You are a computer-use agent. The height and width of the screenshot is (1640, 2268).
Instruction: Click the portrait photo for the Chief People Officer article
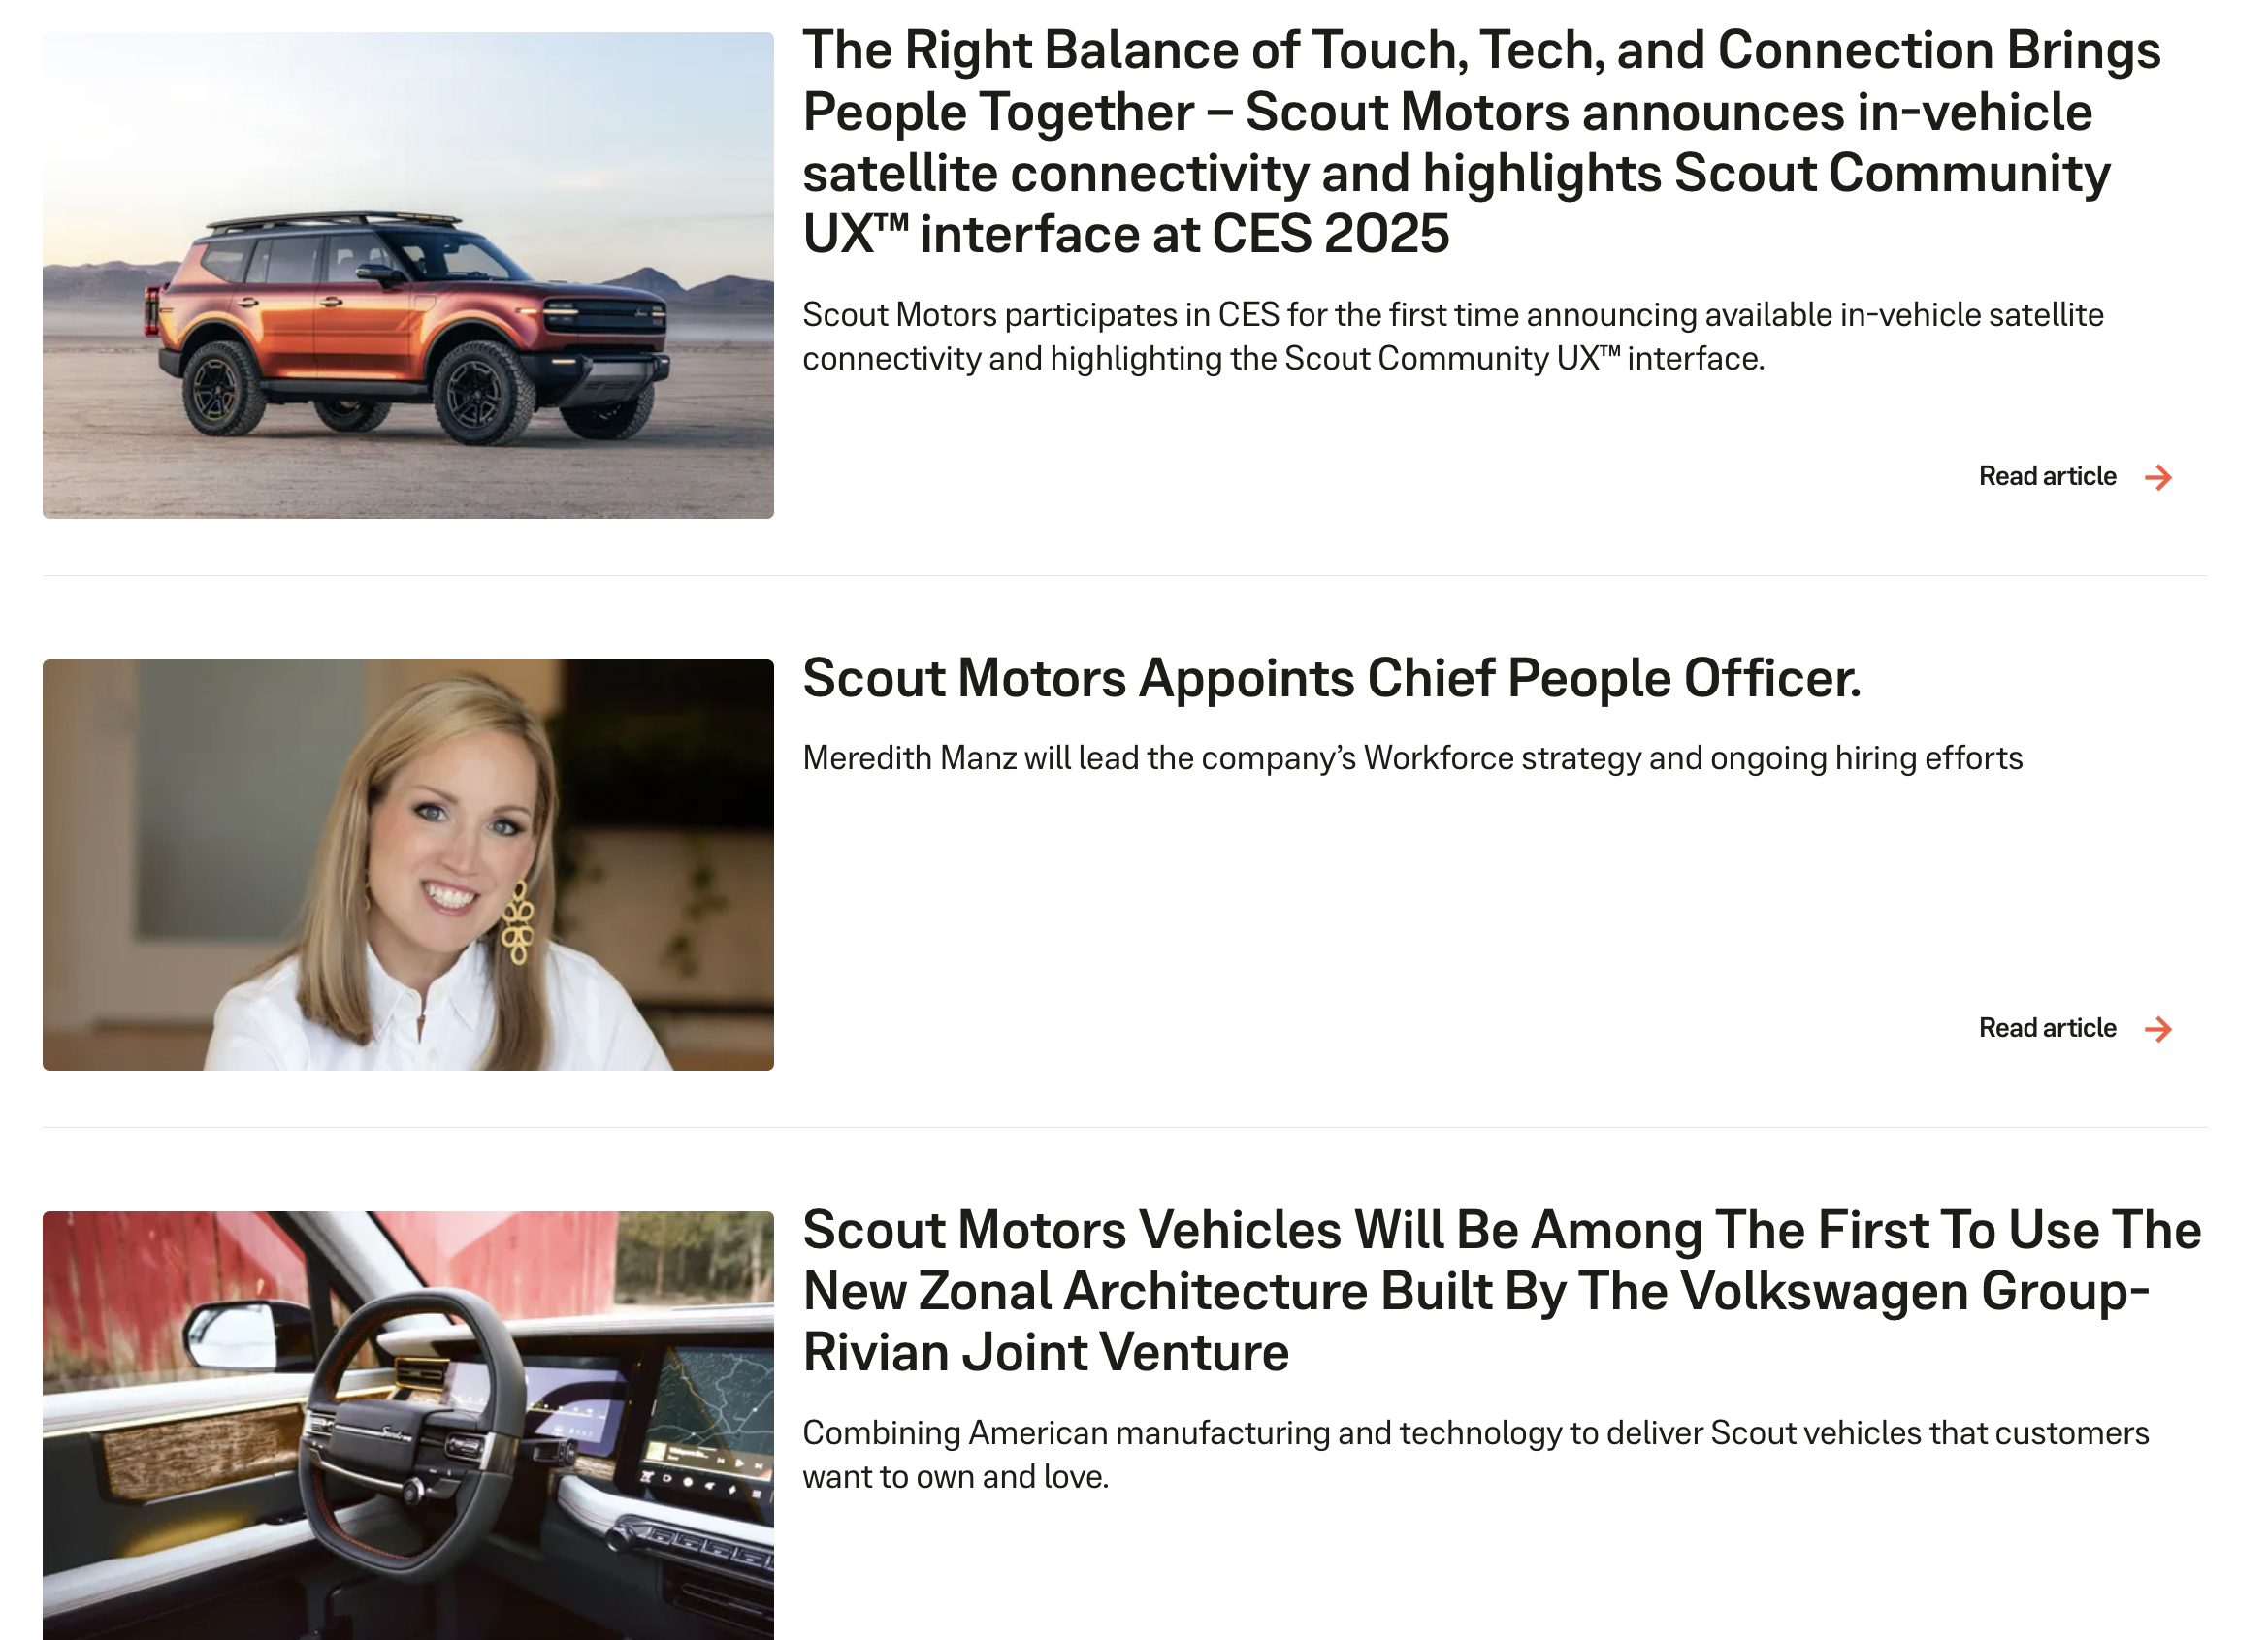[x=408, y=865]
